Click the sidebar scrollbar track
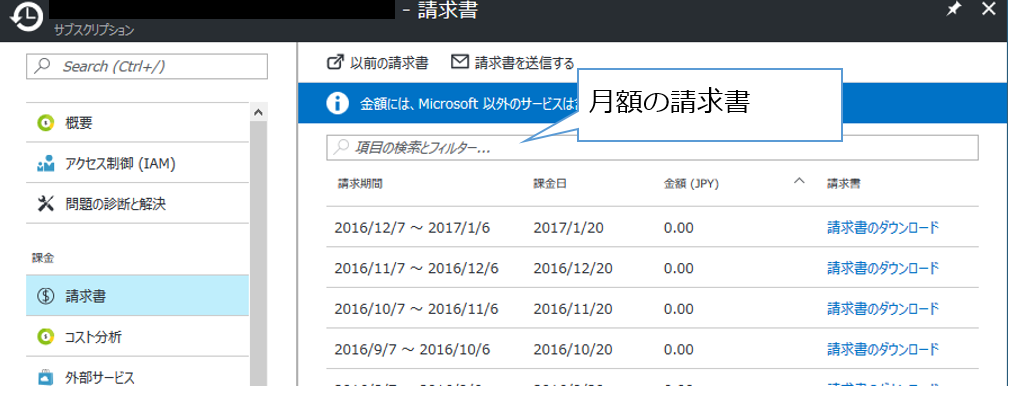Viewport: 1010px width, 394px height. click(258, 254)
